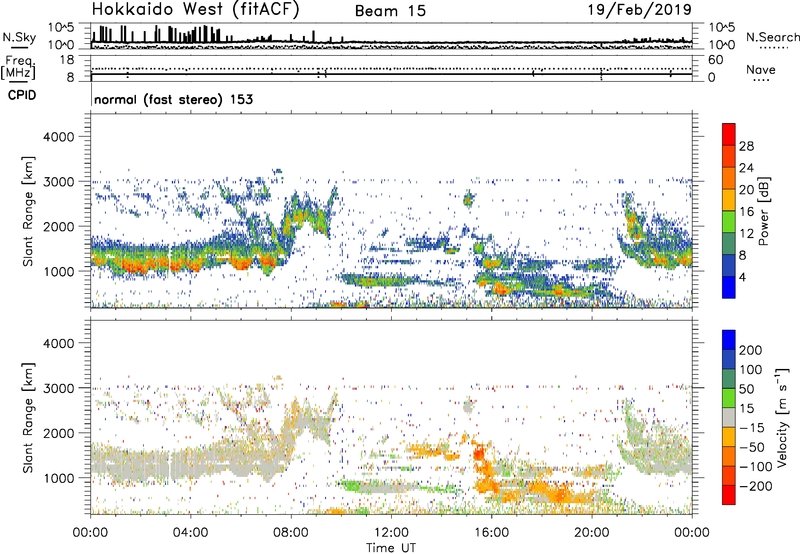The width and height of the screenshot is (800, 554).
Task: Click the "60" tick on the Nave axis
Action: (x=716, y=60)
